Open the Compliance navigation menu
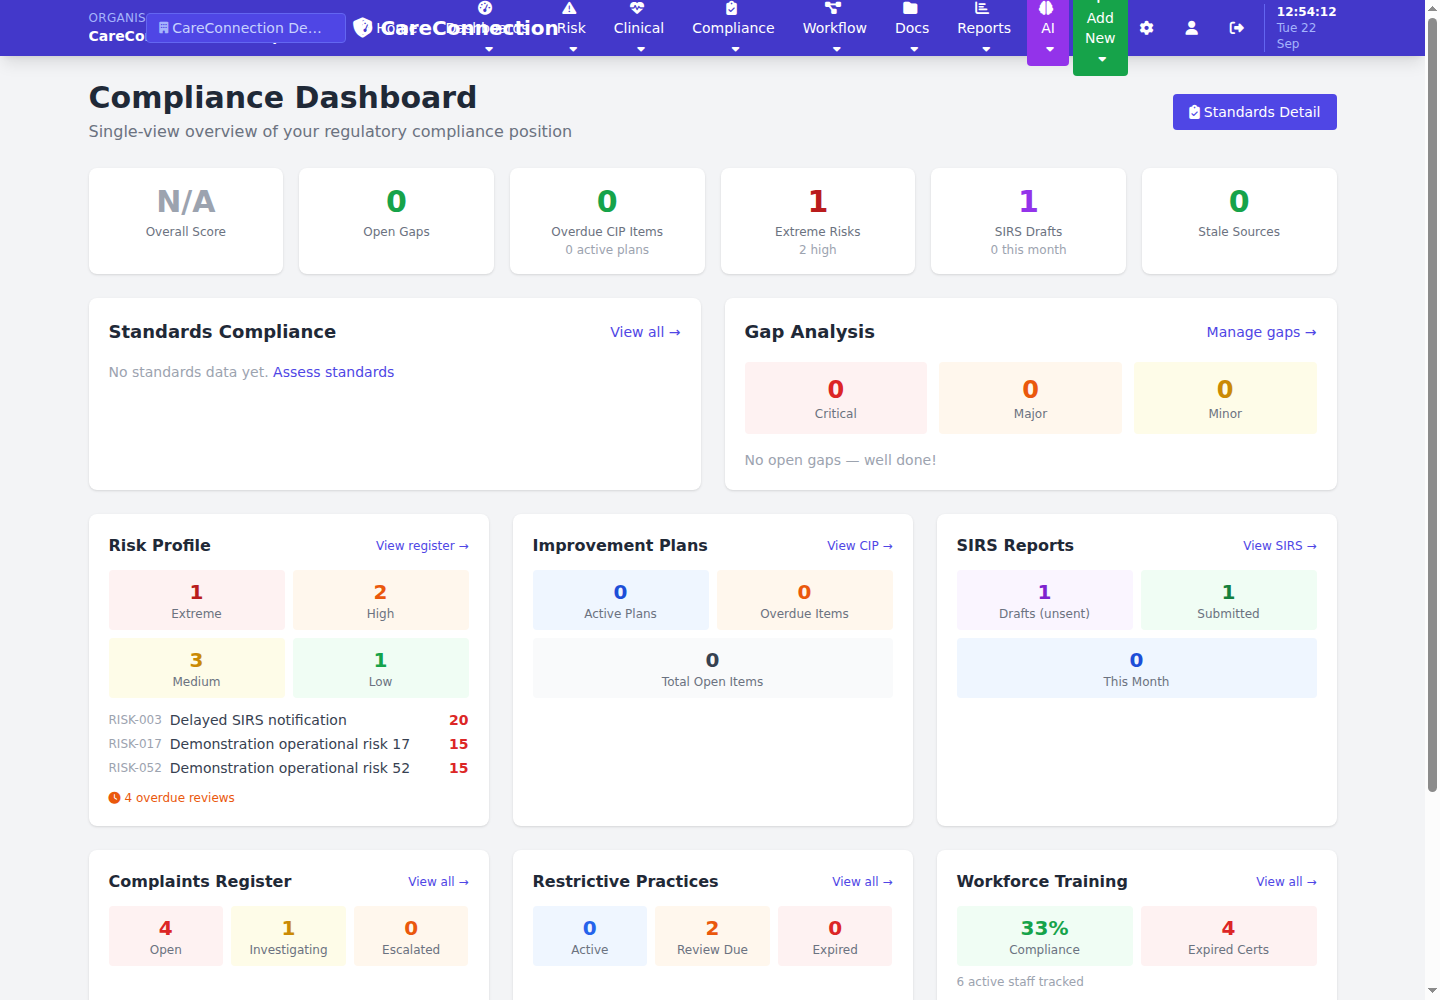 [733, 28]
